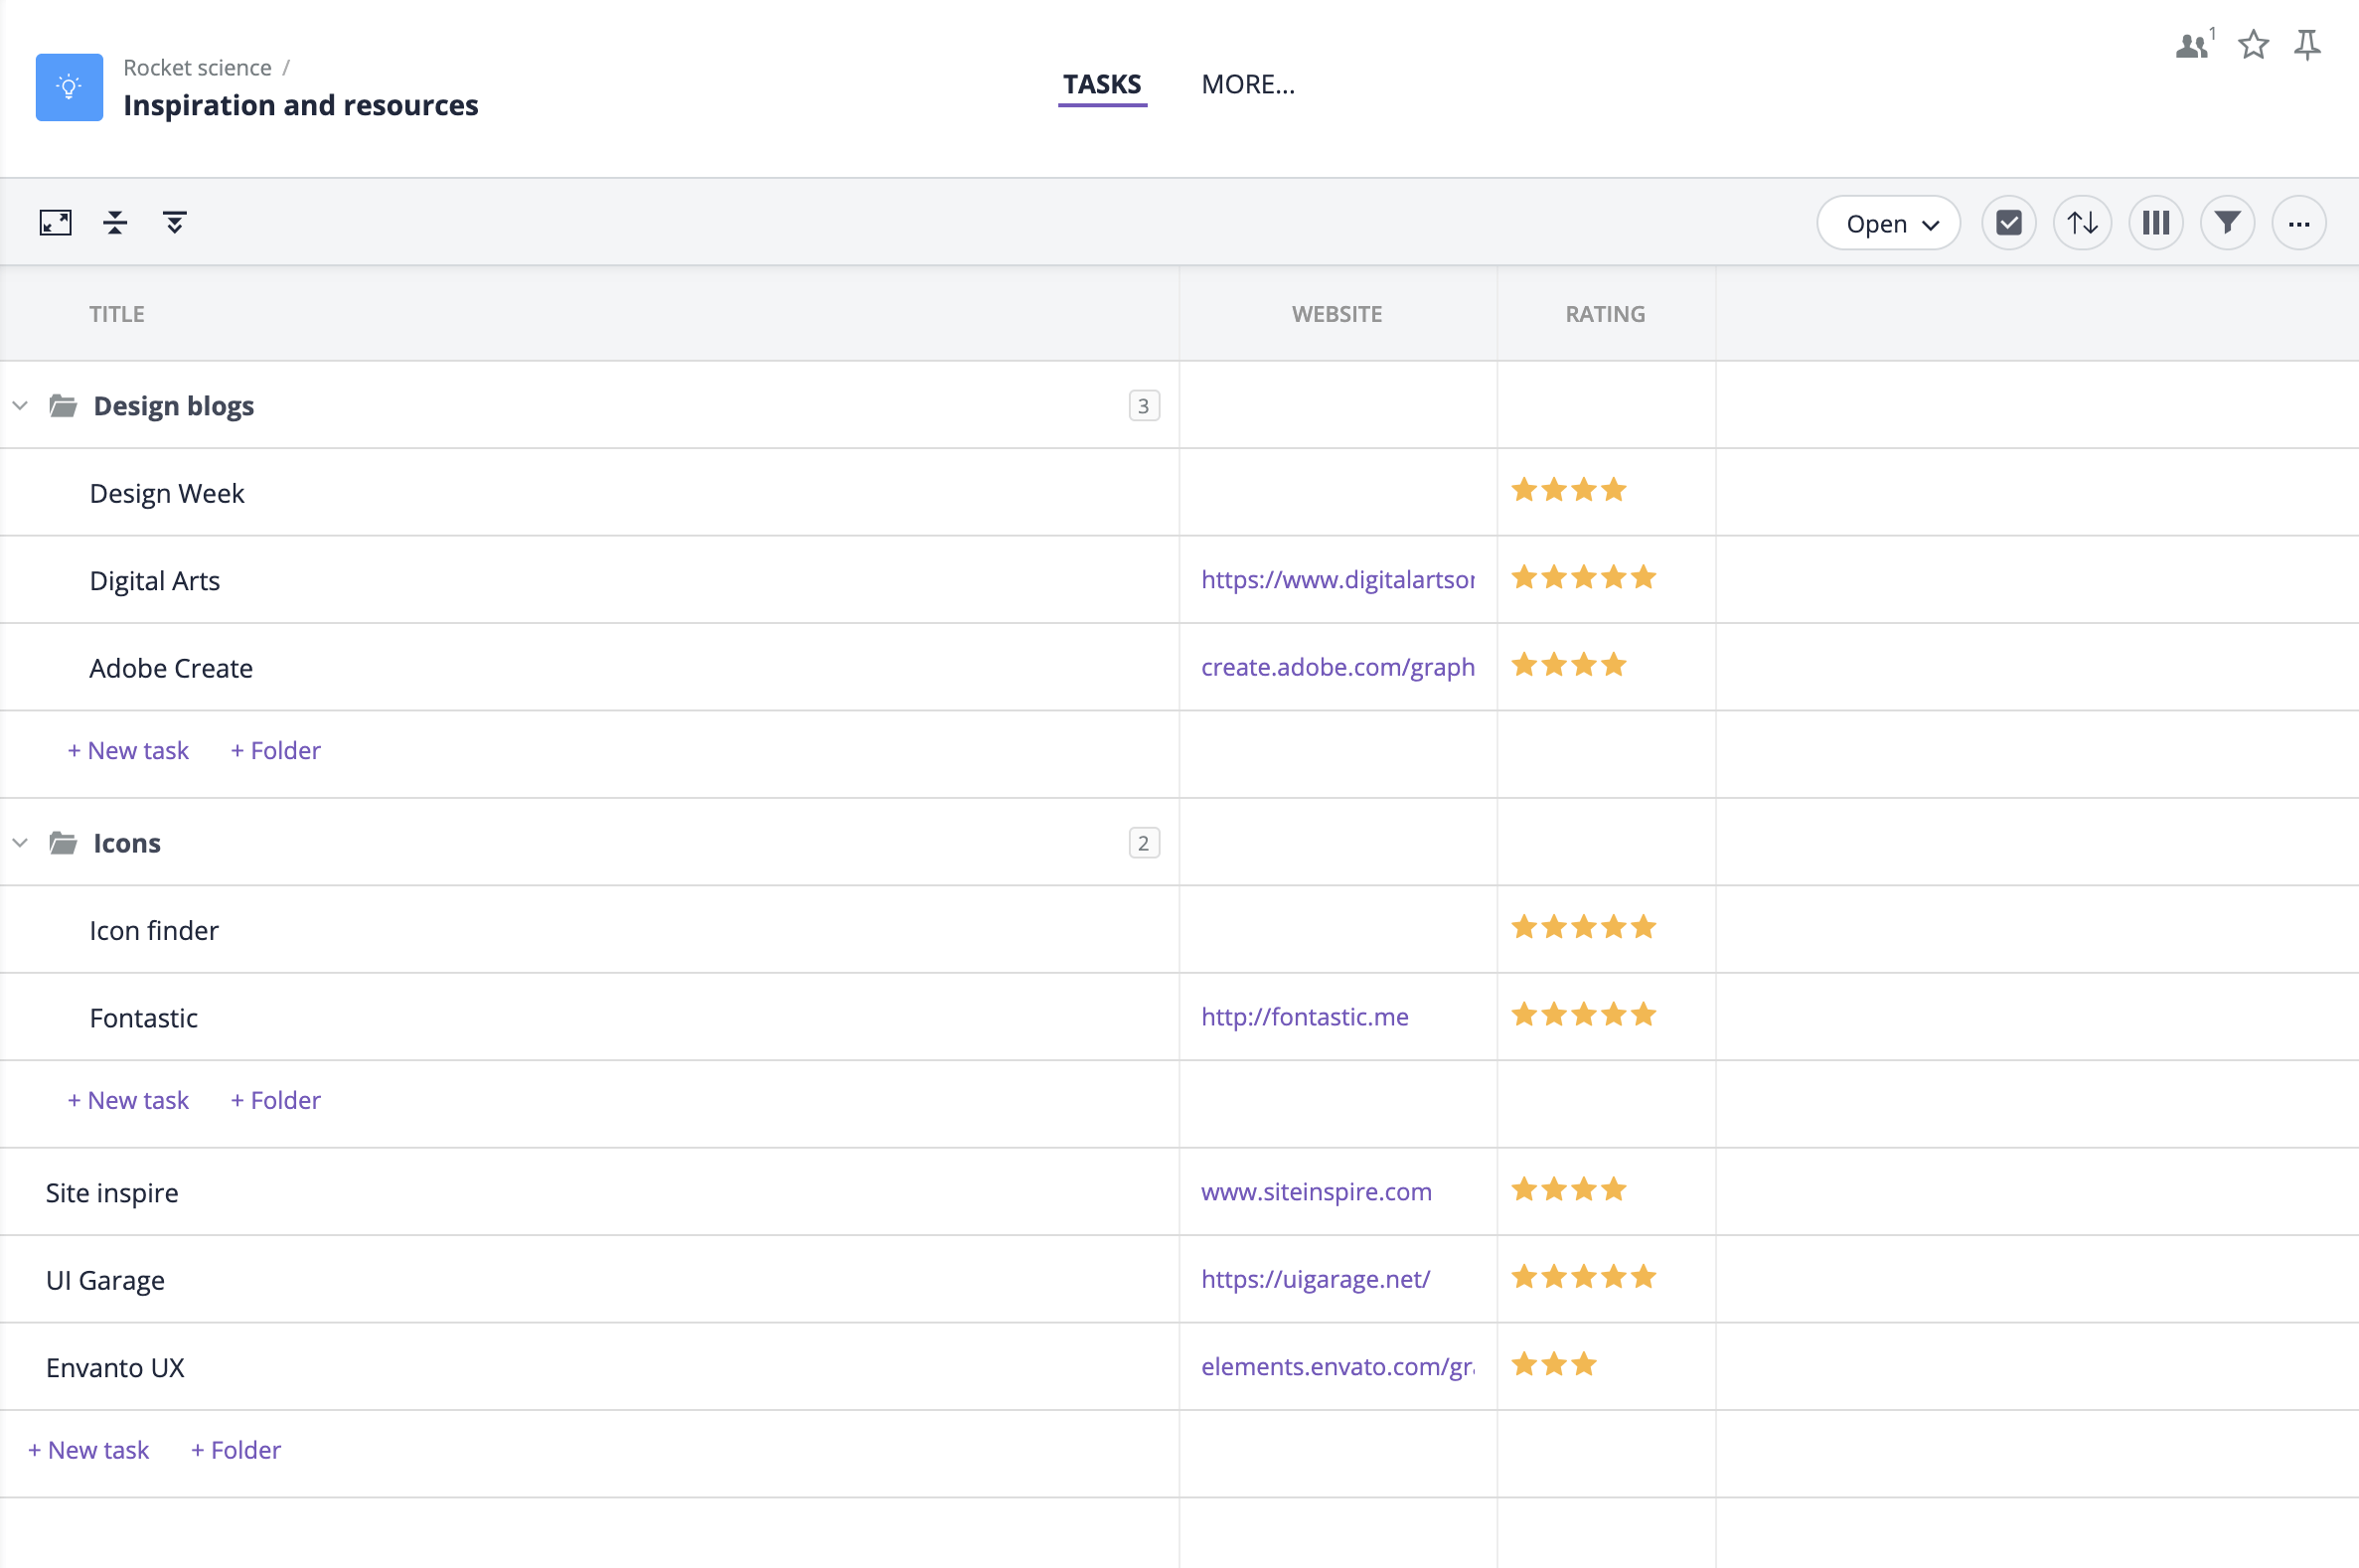Image resolution: width=2359 pixels, height=1568 pixels.
Task: Switch to the TASKS tab
Action: tap(1102, 85)
